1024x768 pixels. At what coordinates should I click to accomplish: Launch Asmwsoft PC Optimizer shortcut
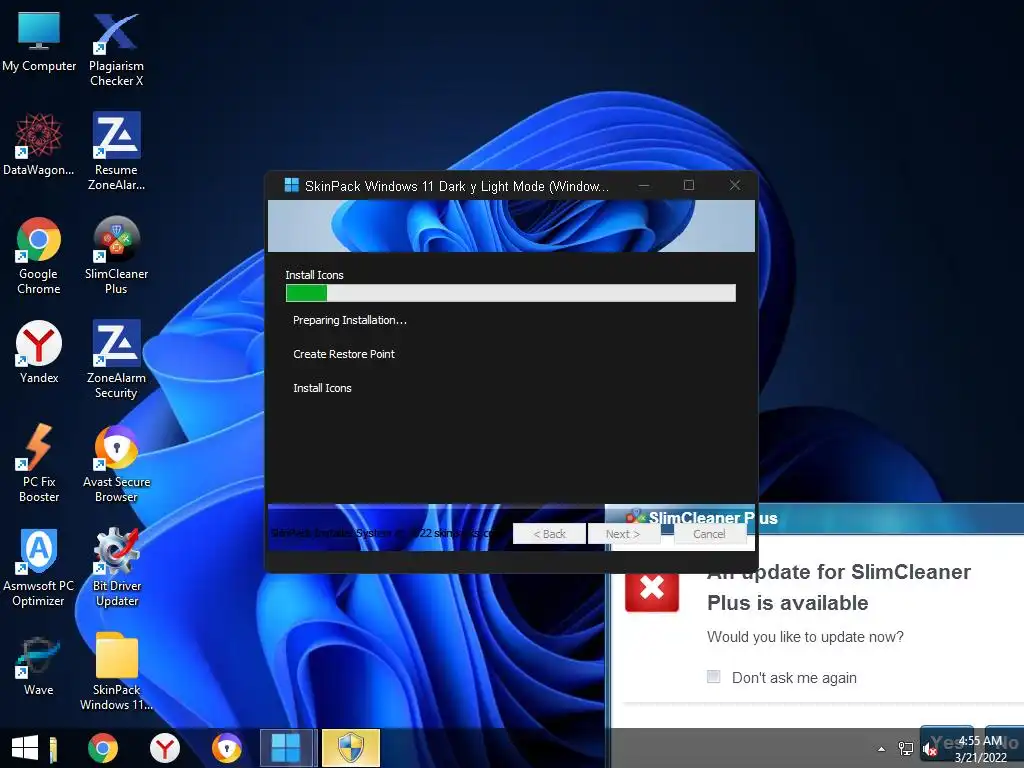(x=39, y=567)
